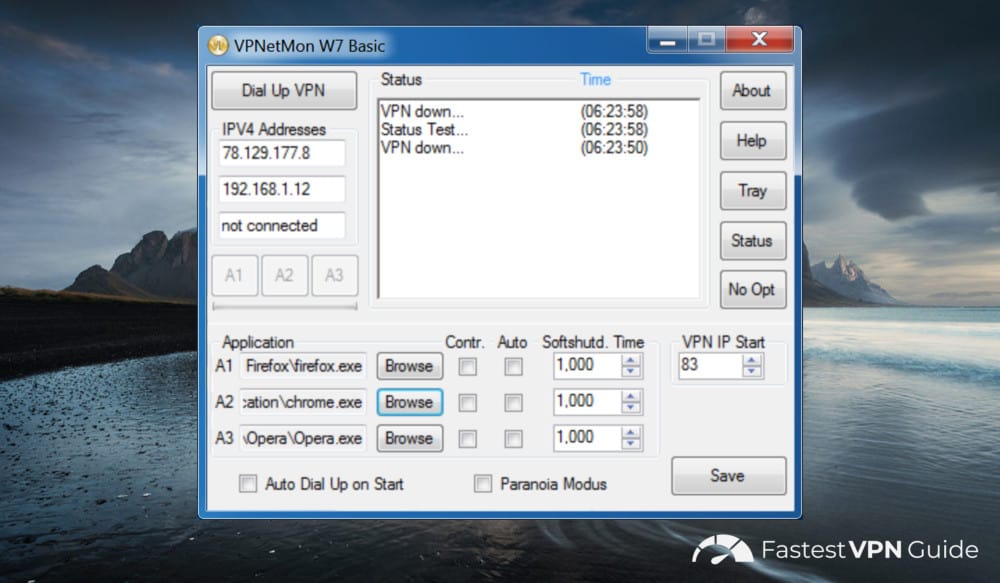Image resolution: width=1000 pixels, height=583 pixels.
Task: Browse for application A1 Firefox
Action: point(409,366)
